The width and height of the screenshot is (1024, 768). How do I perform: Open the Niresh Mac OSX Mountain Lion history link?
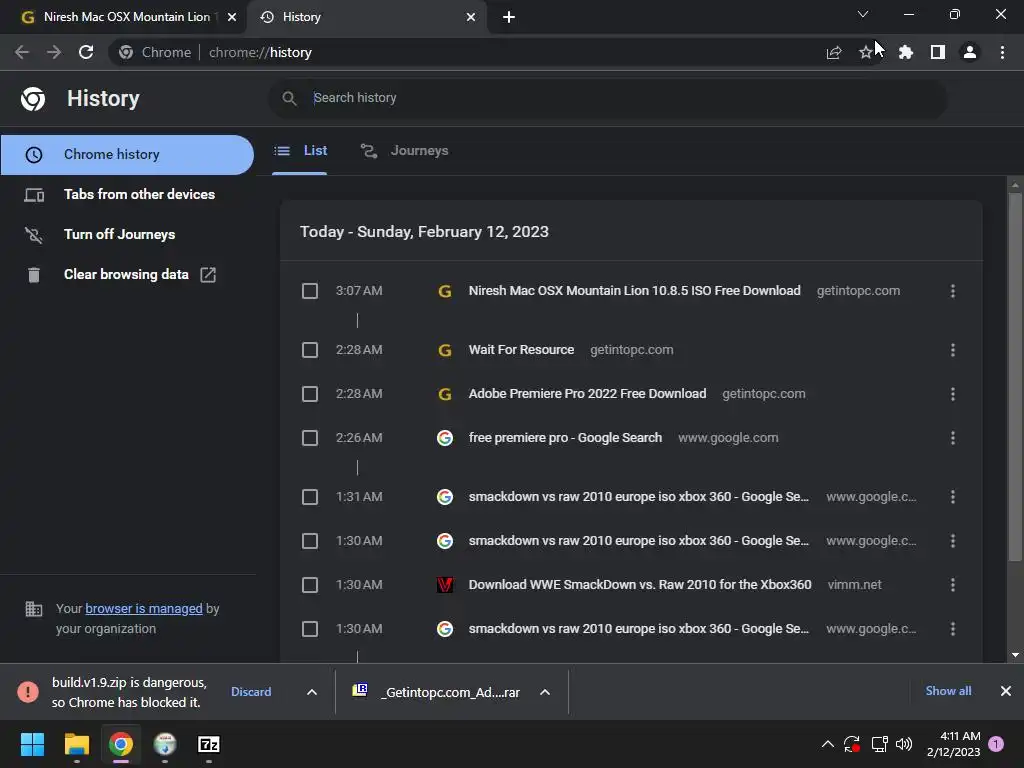(x=634, y=291)
